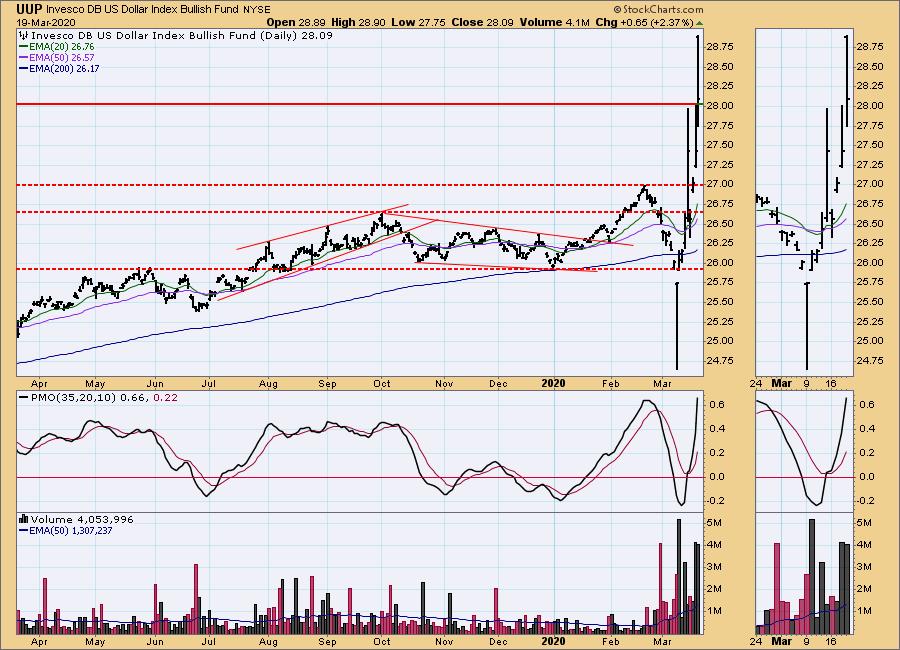Image resolution: width=900 pixels, height=650 pixels.
Task: Click the green EMA(20) line color key
Action: [x=24, y=47]
